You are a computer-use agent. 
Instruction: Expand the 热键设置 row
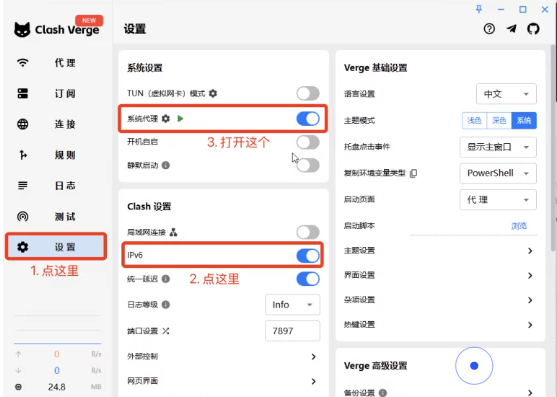(x=440, y=325)
